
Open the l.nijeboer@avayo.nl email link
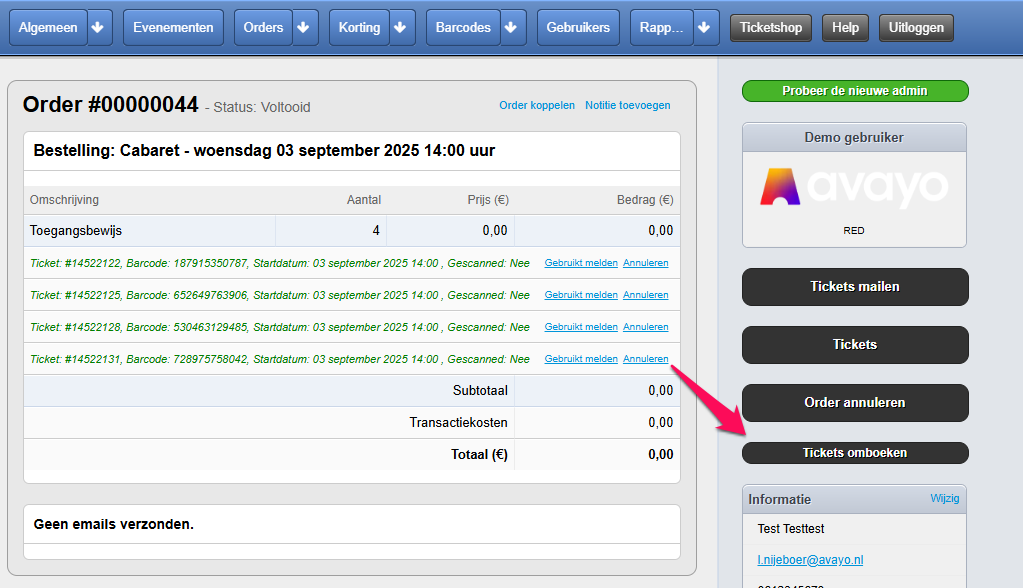[x=810, y=560]
